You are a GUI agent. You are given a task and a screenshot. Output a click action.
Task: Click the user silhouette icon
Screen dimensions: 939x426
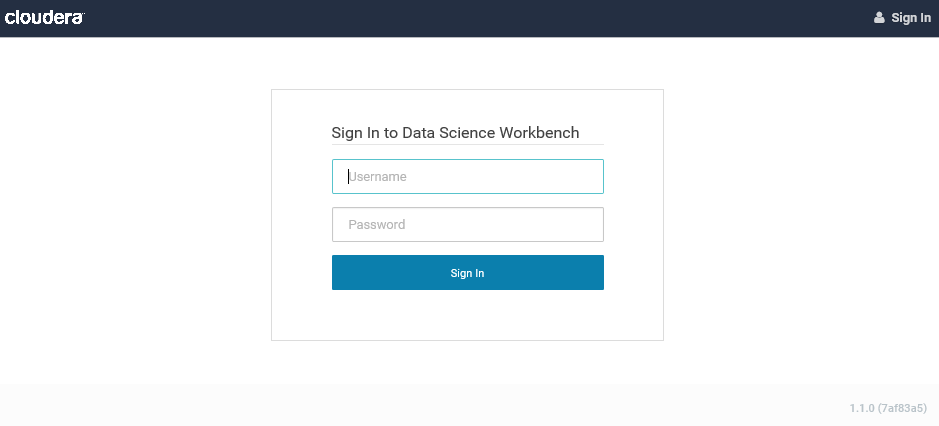[879, 18]
